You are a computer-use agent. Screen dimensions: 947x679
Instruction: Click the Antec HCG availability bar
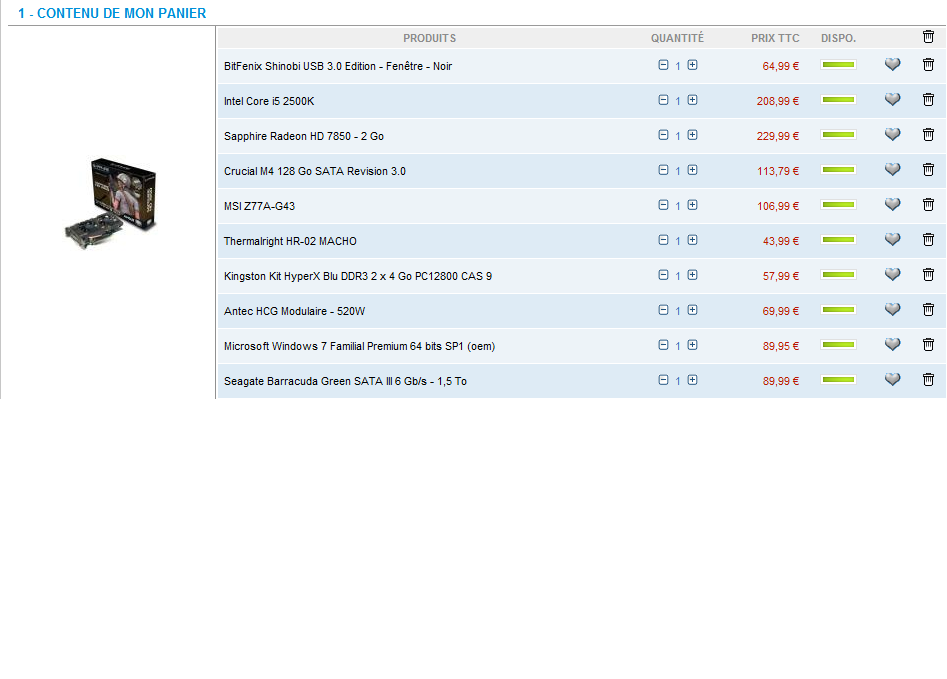838,310
